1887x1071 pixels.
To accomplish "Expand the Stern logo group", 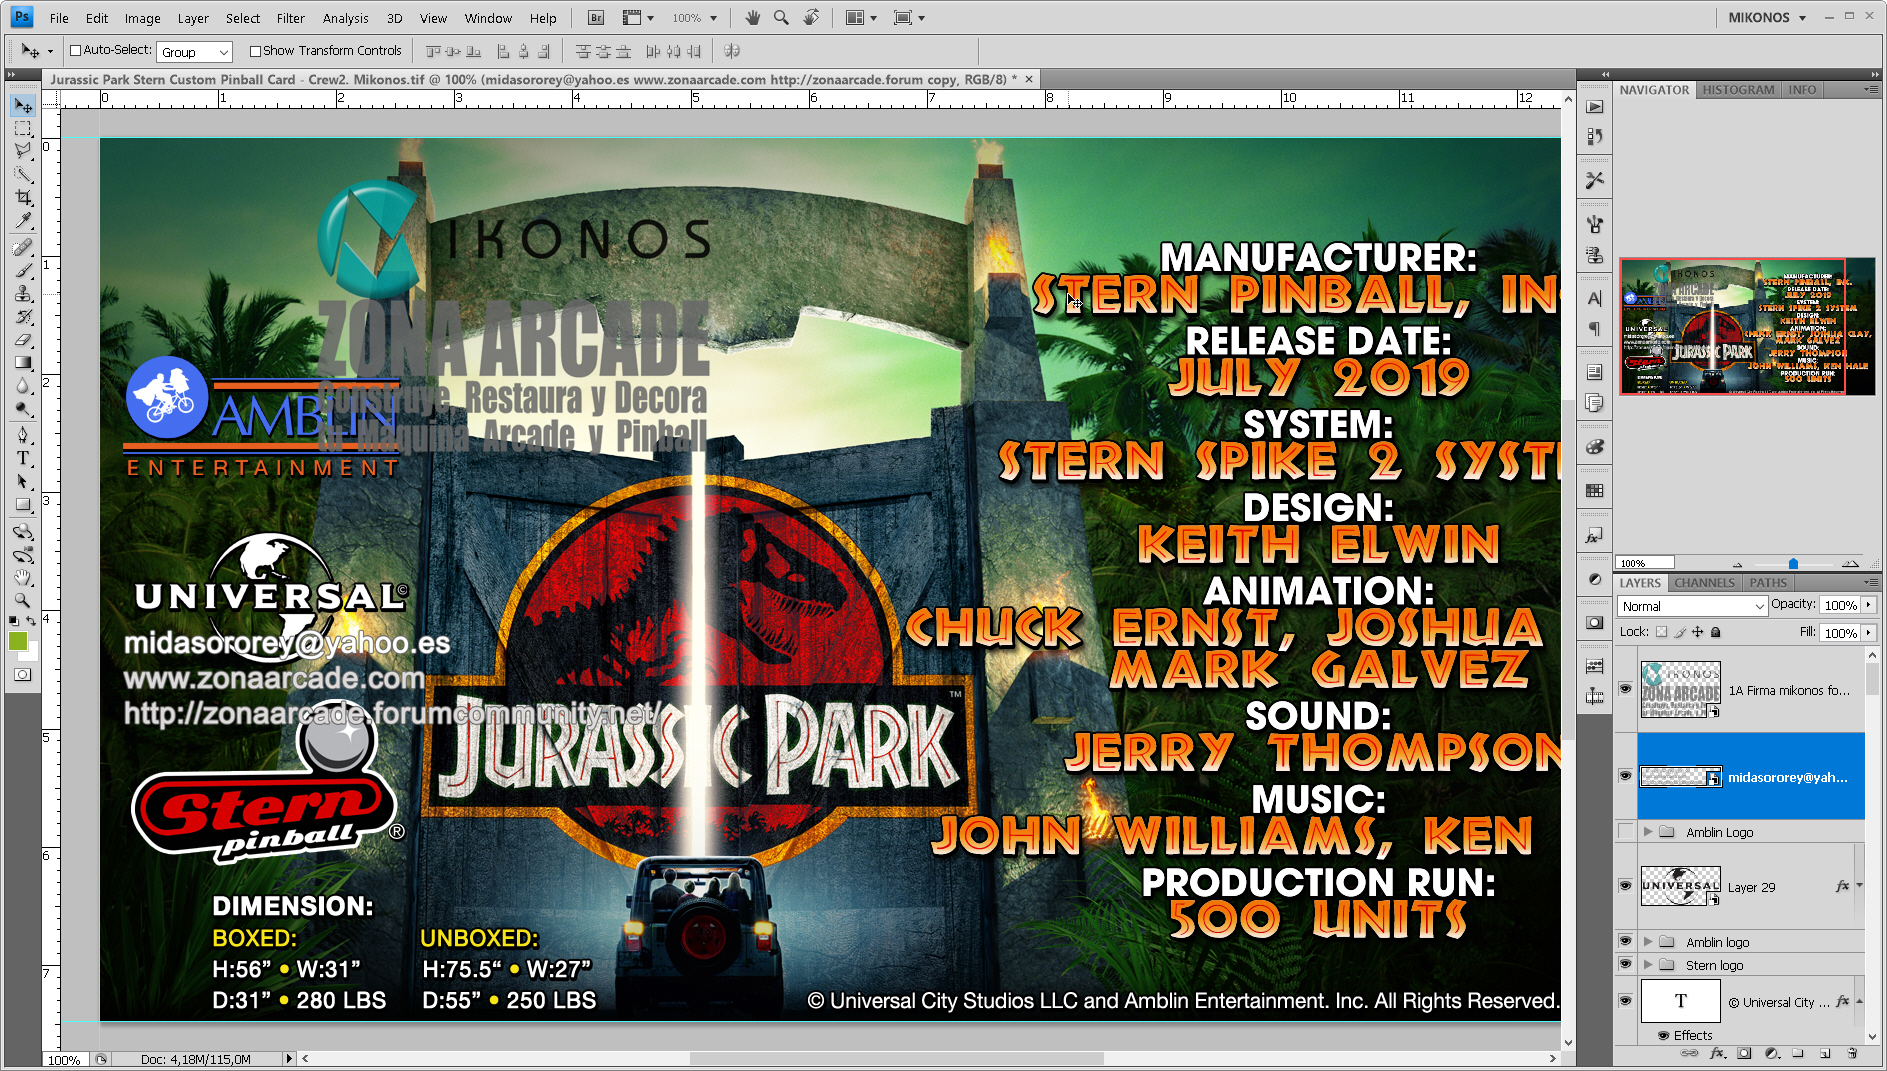I will 1648,965.
